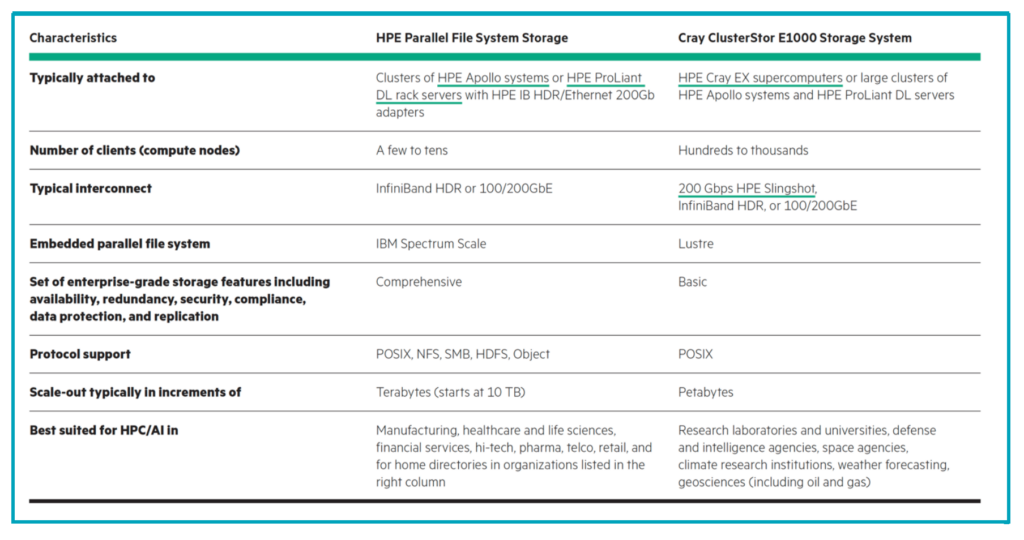1024x540 pixels.
Task: Click the Typical interconnect row label
Action: (x=90, y=189)
